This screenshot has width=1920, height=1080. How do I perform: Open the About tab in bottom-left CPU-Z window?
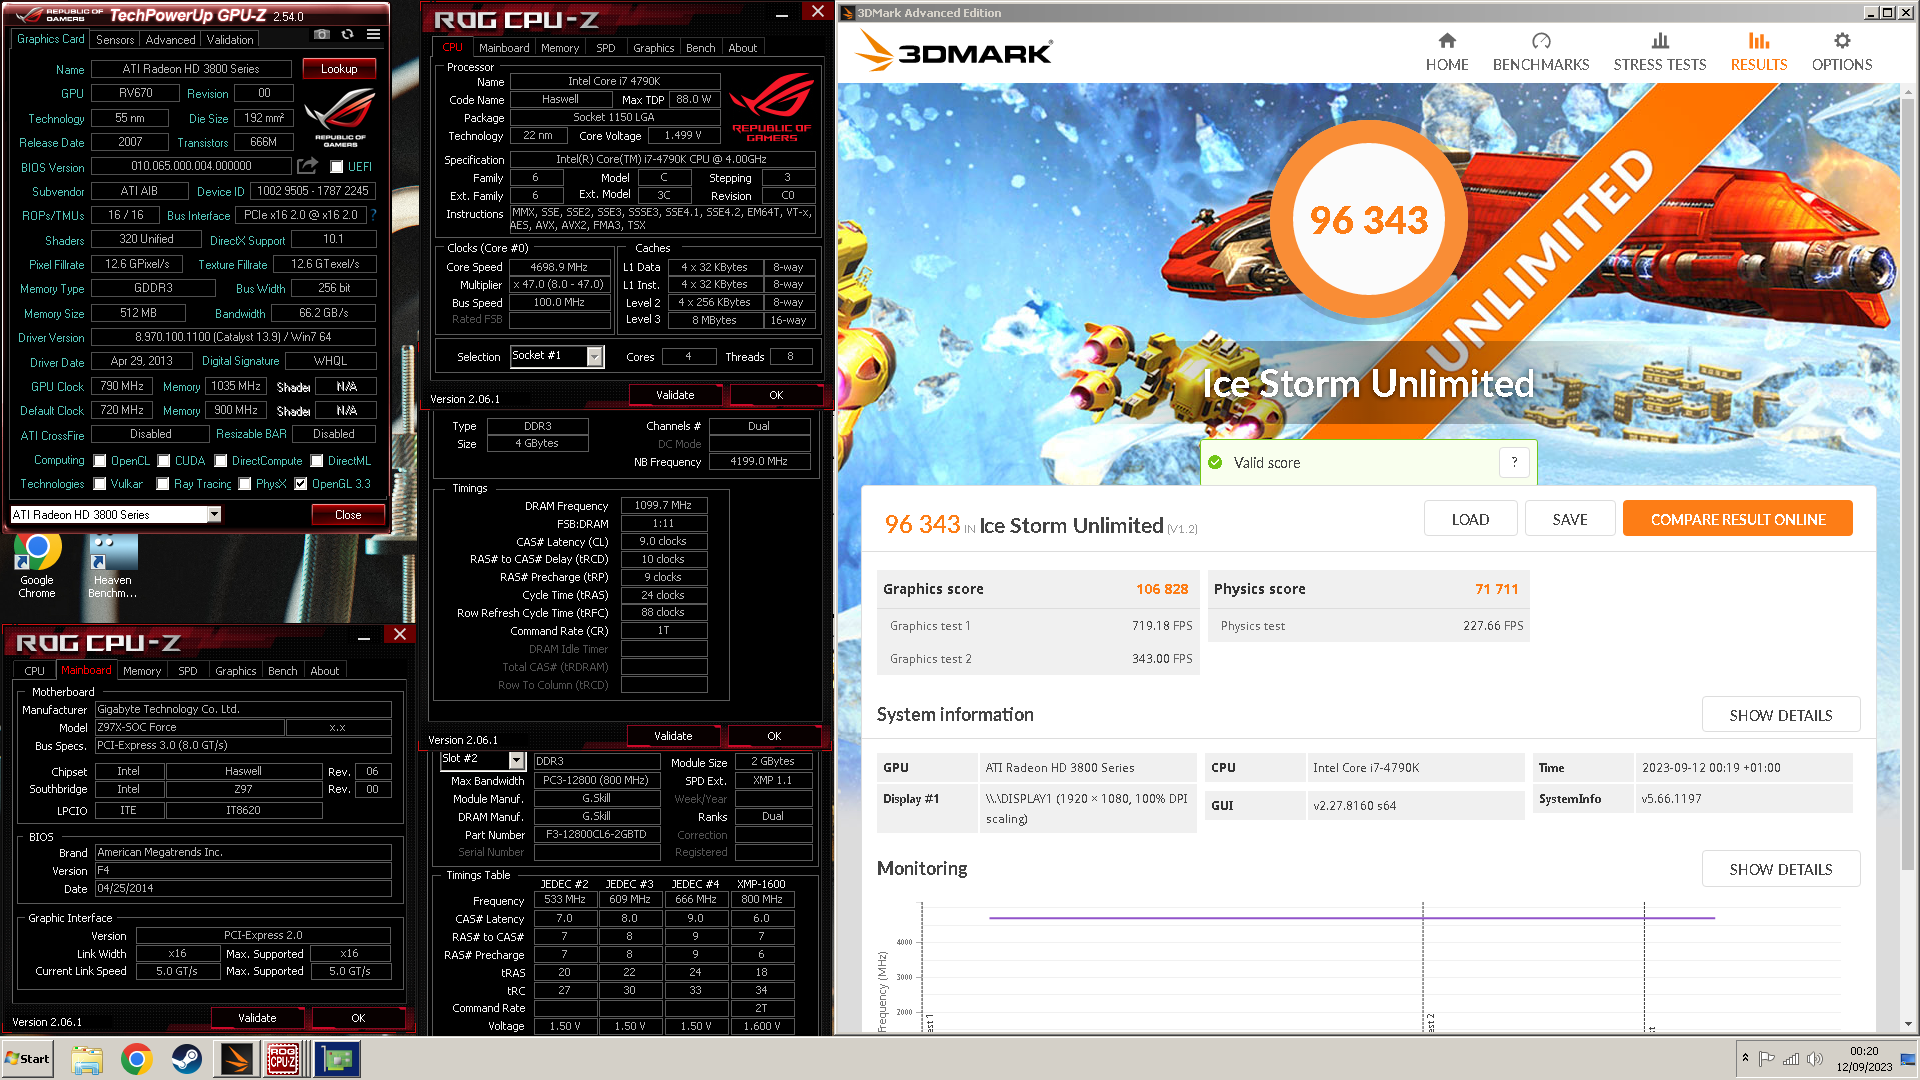tap(324, 670)
